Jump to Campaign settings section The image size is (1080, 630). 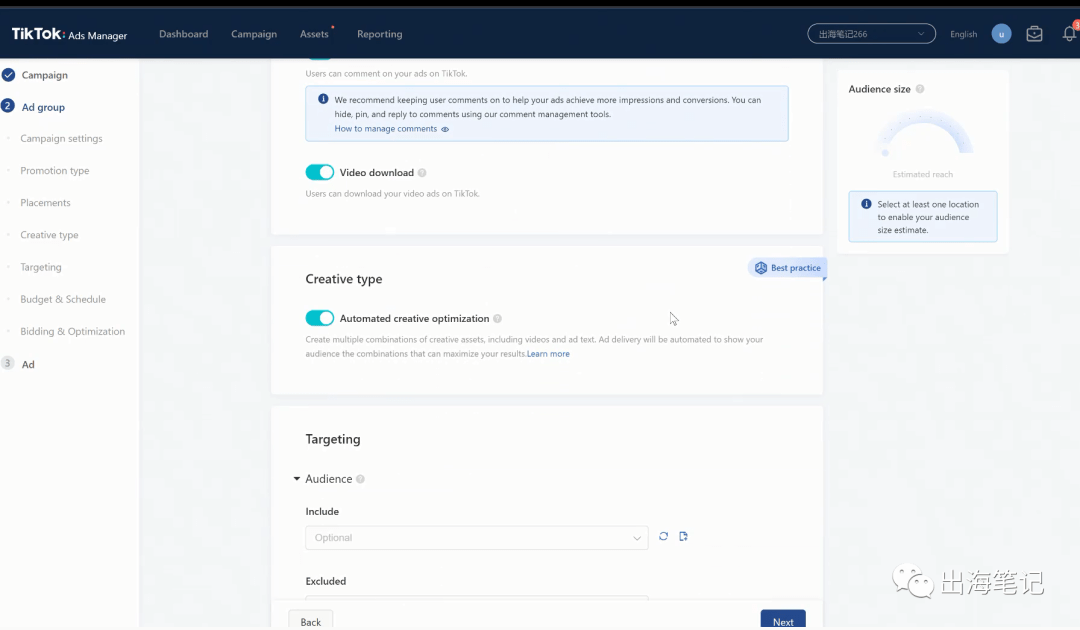pyautogui.click(x=61, y=138)
